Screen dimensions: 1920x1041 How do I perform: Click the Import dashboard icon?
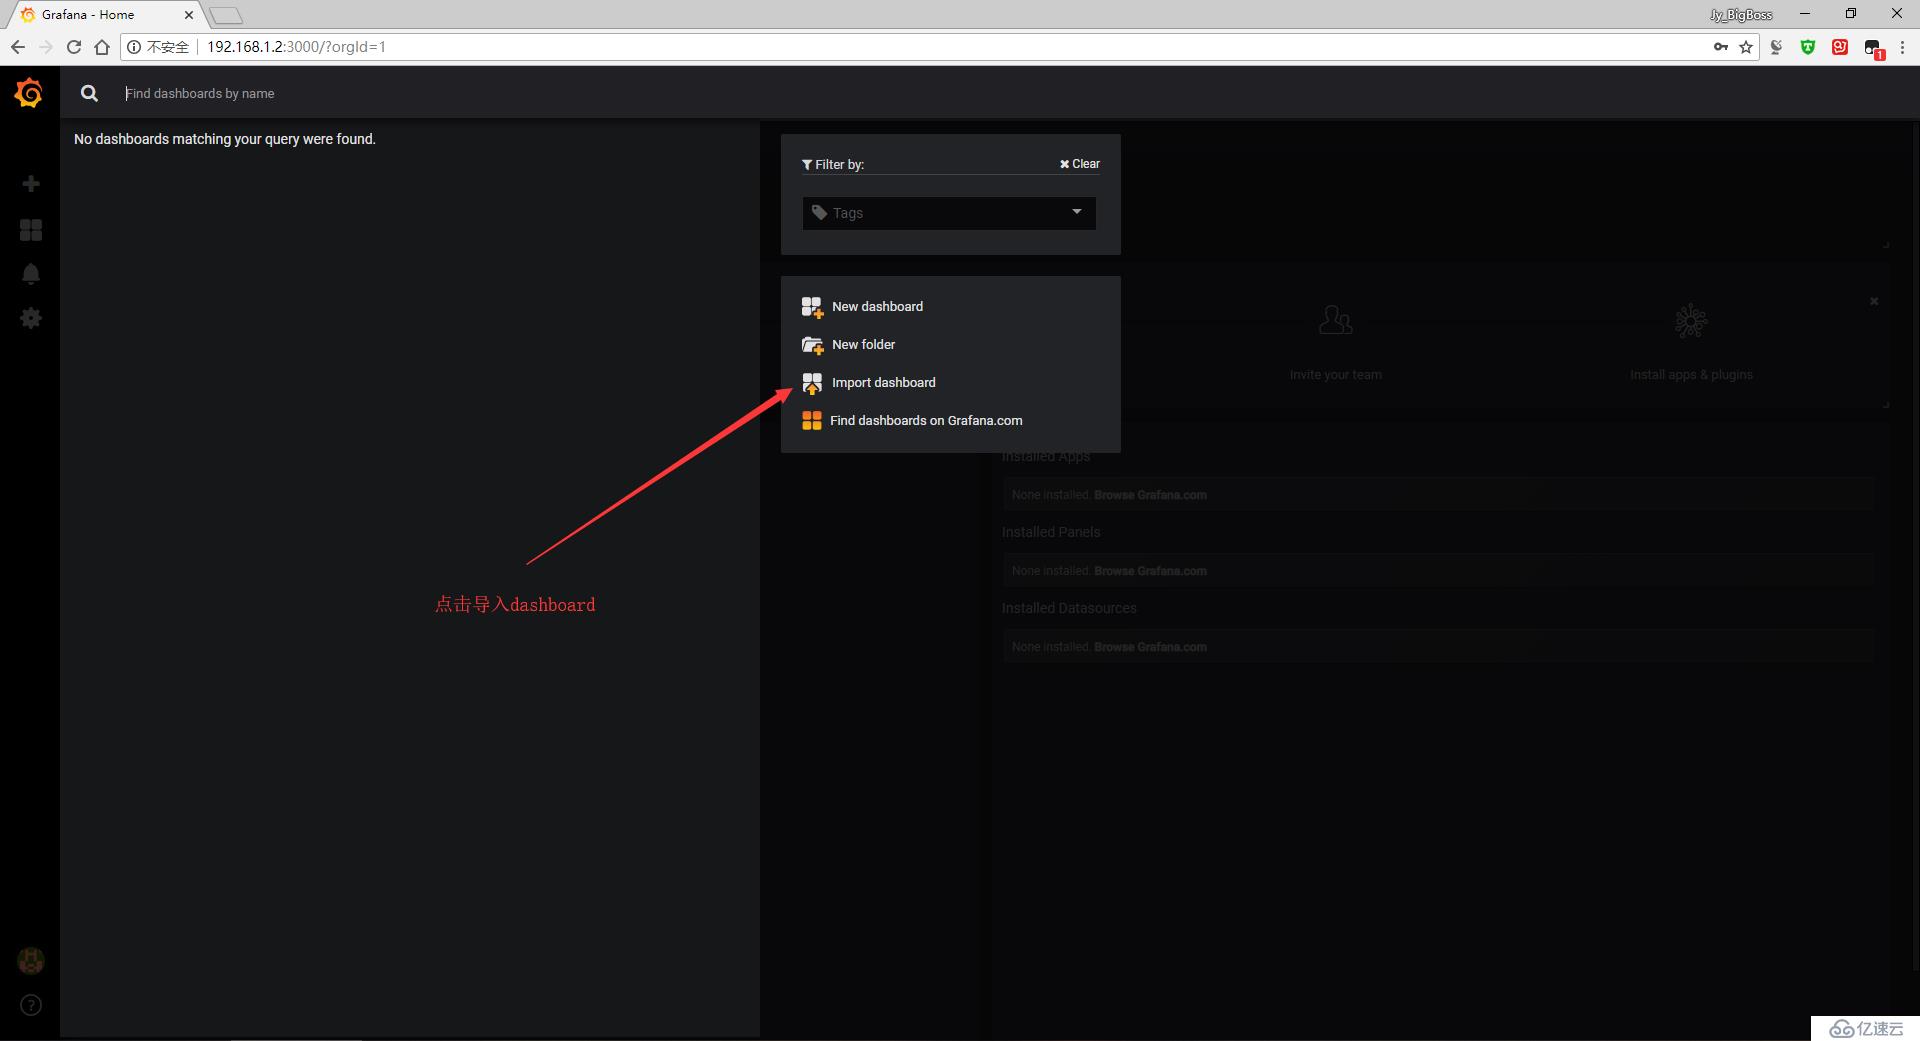click(812, 383)
